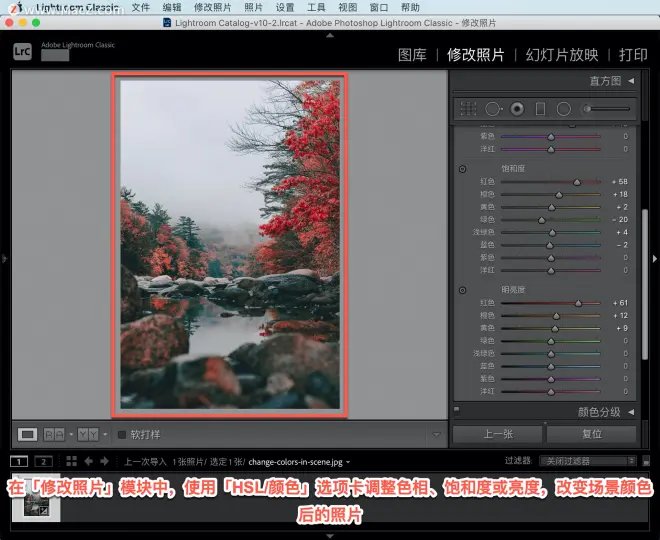Click the 上一张 button
660x540 pixels.
[498, 434]
